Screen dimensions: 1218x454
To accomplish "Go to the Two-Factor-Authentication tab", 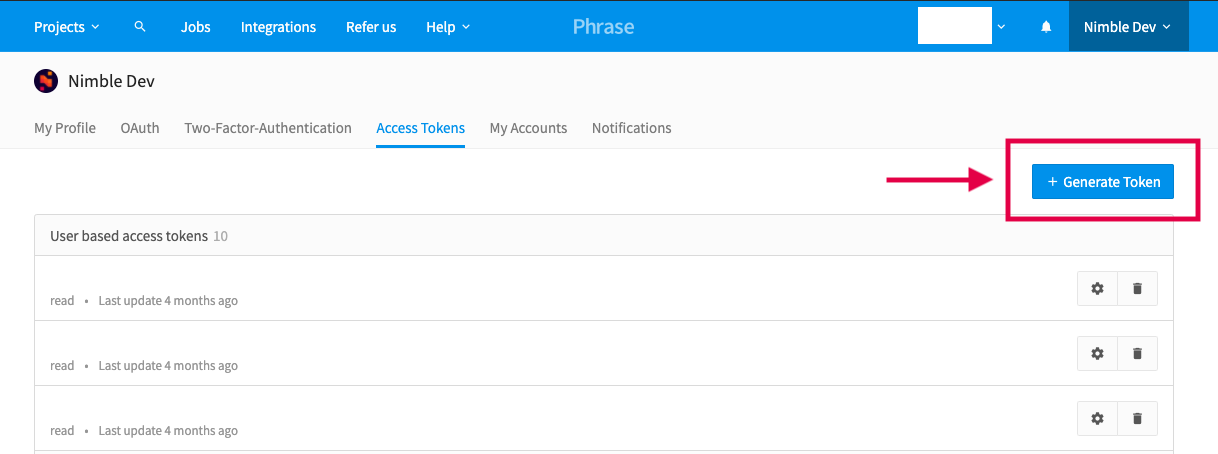I will pyautogui.click(x=268, y=128).
